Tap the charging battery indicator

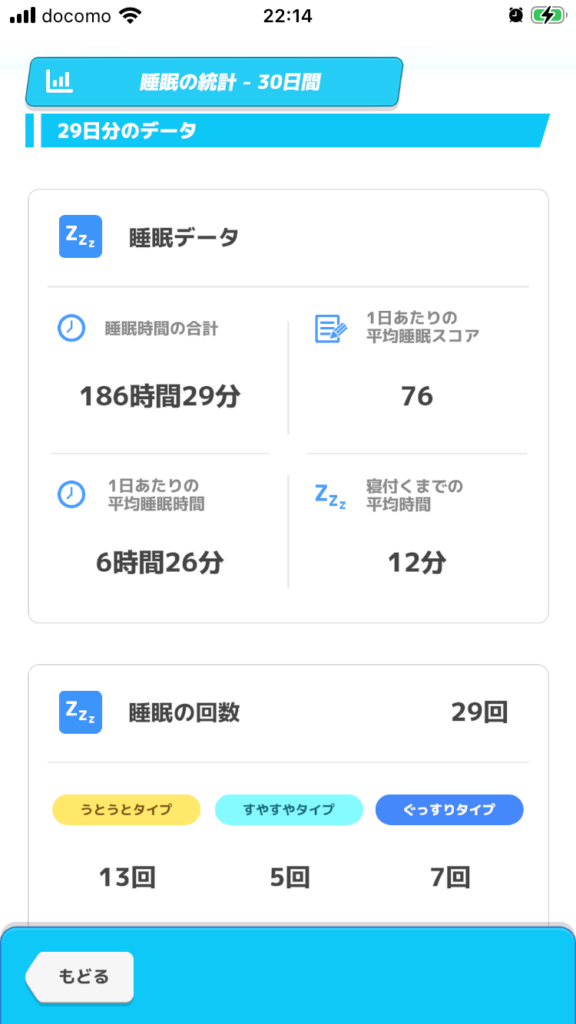tap(548, 16)
